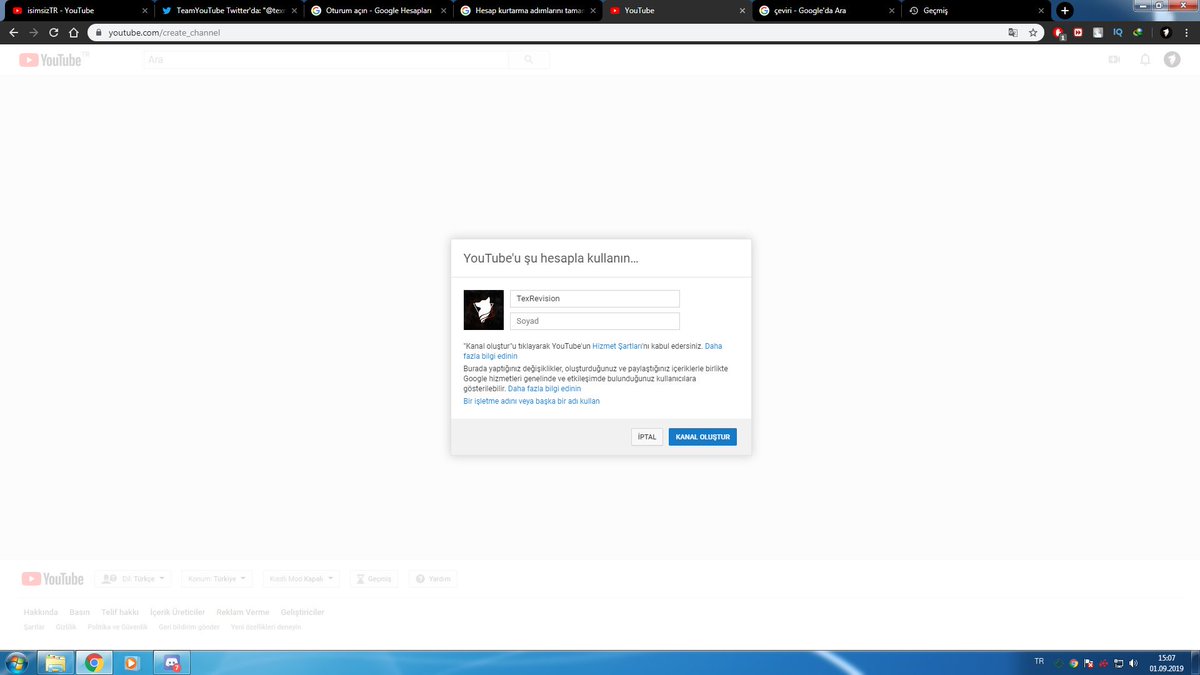Click the YouTube logo in footer

click(53, 578)
